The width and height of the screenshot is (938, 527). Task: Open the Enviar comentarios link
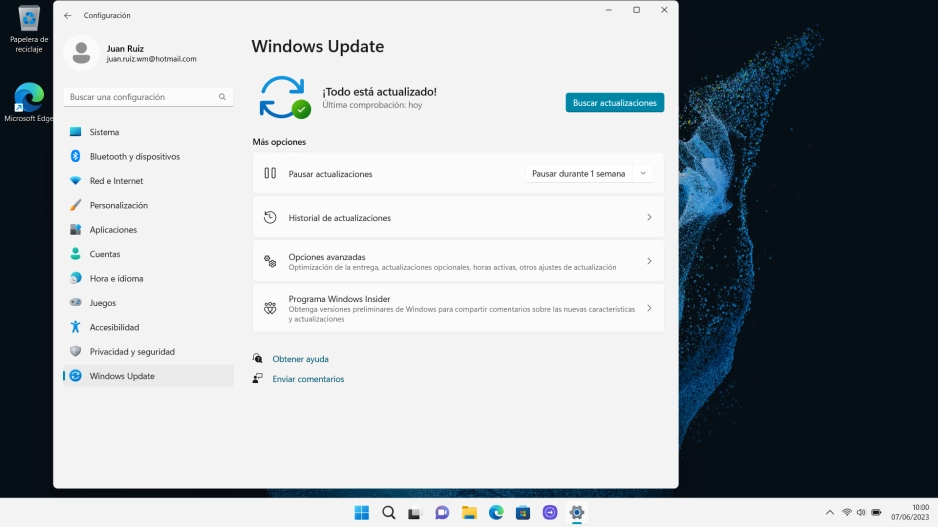(x=308, y=379)
